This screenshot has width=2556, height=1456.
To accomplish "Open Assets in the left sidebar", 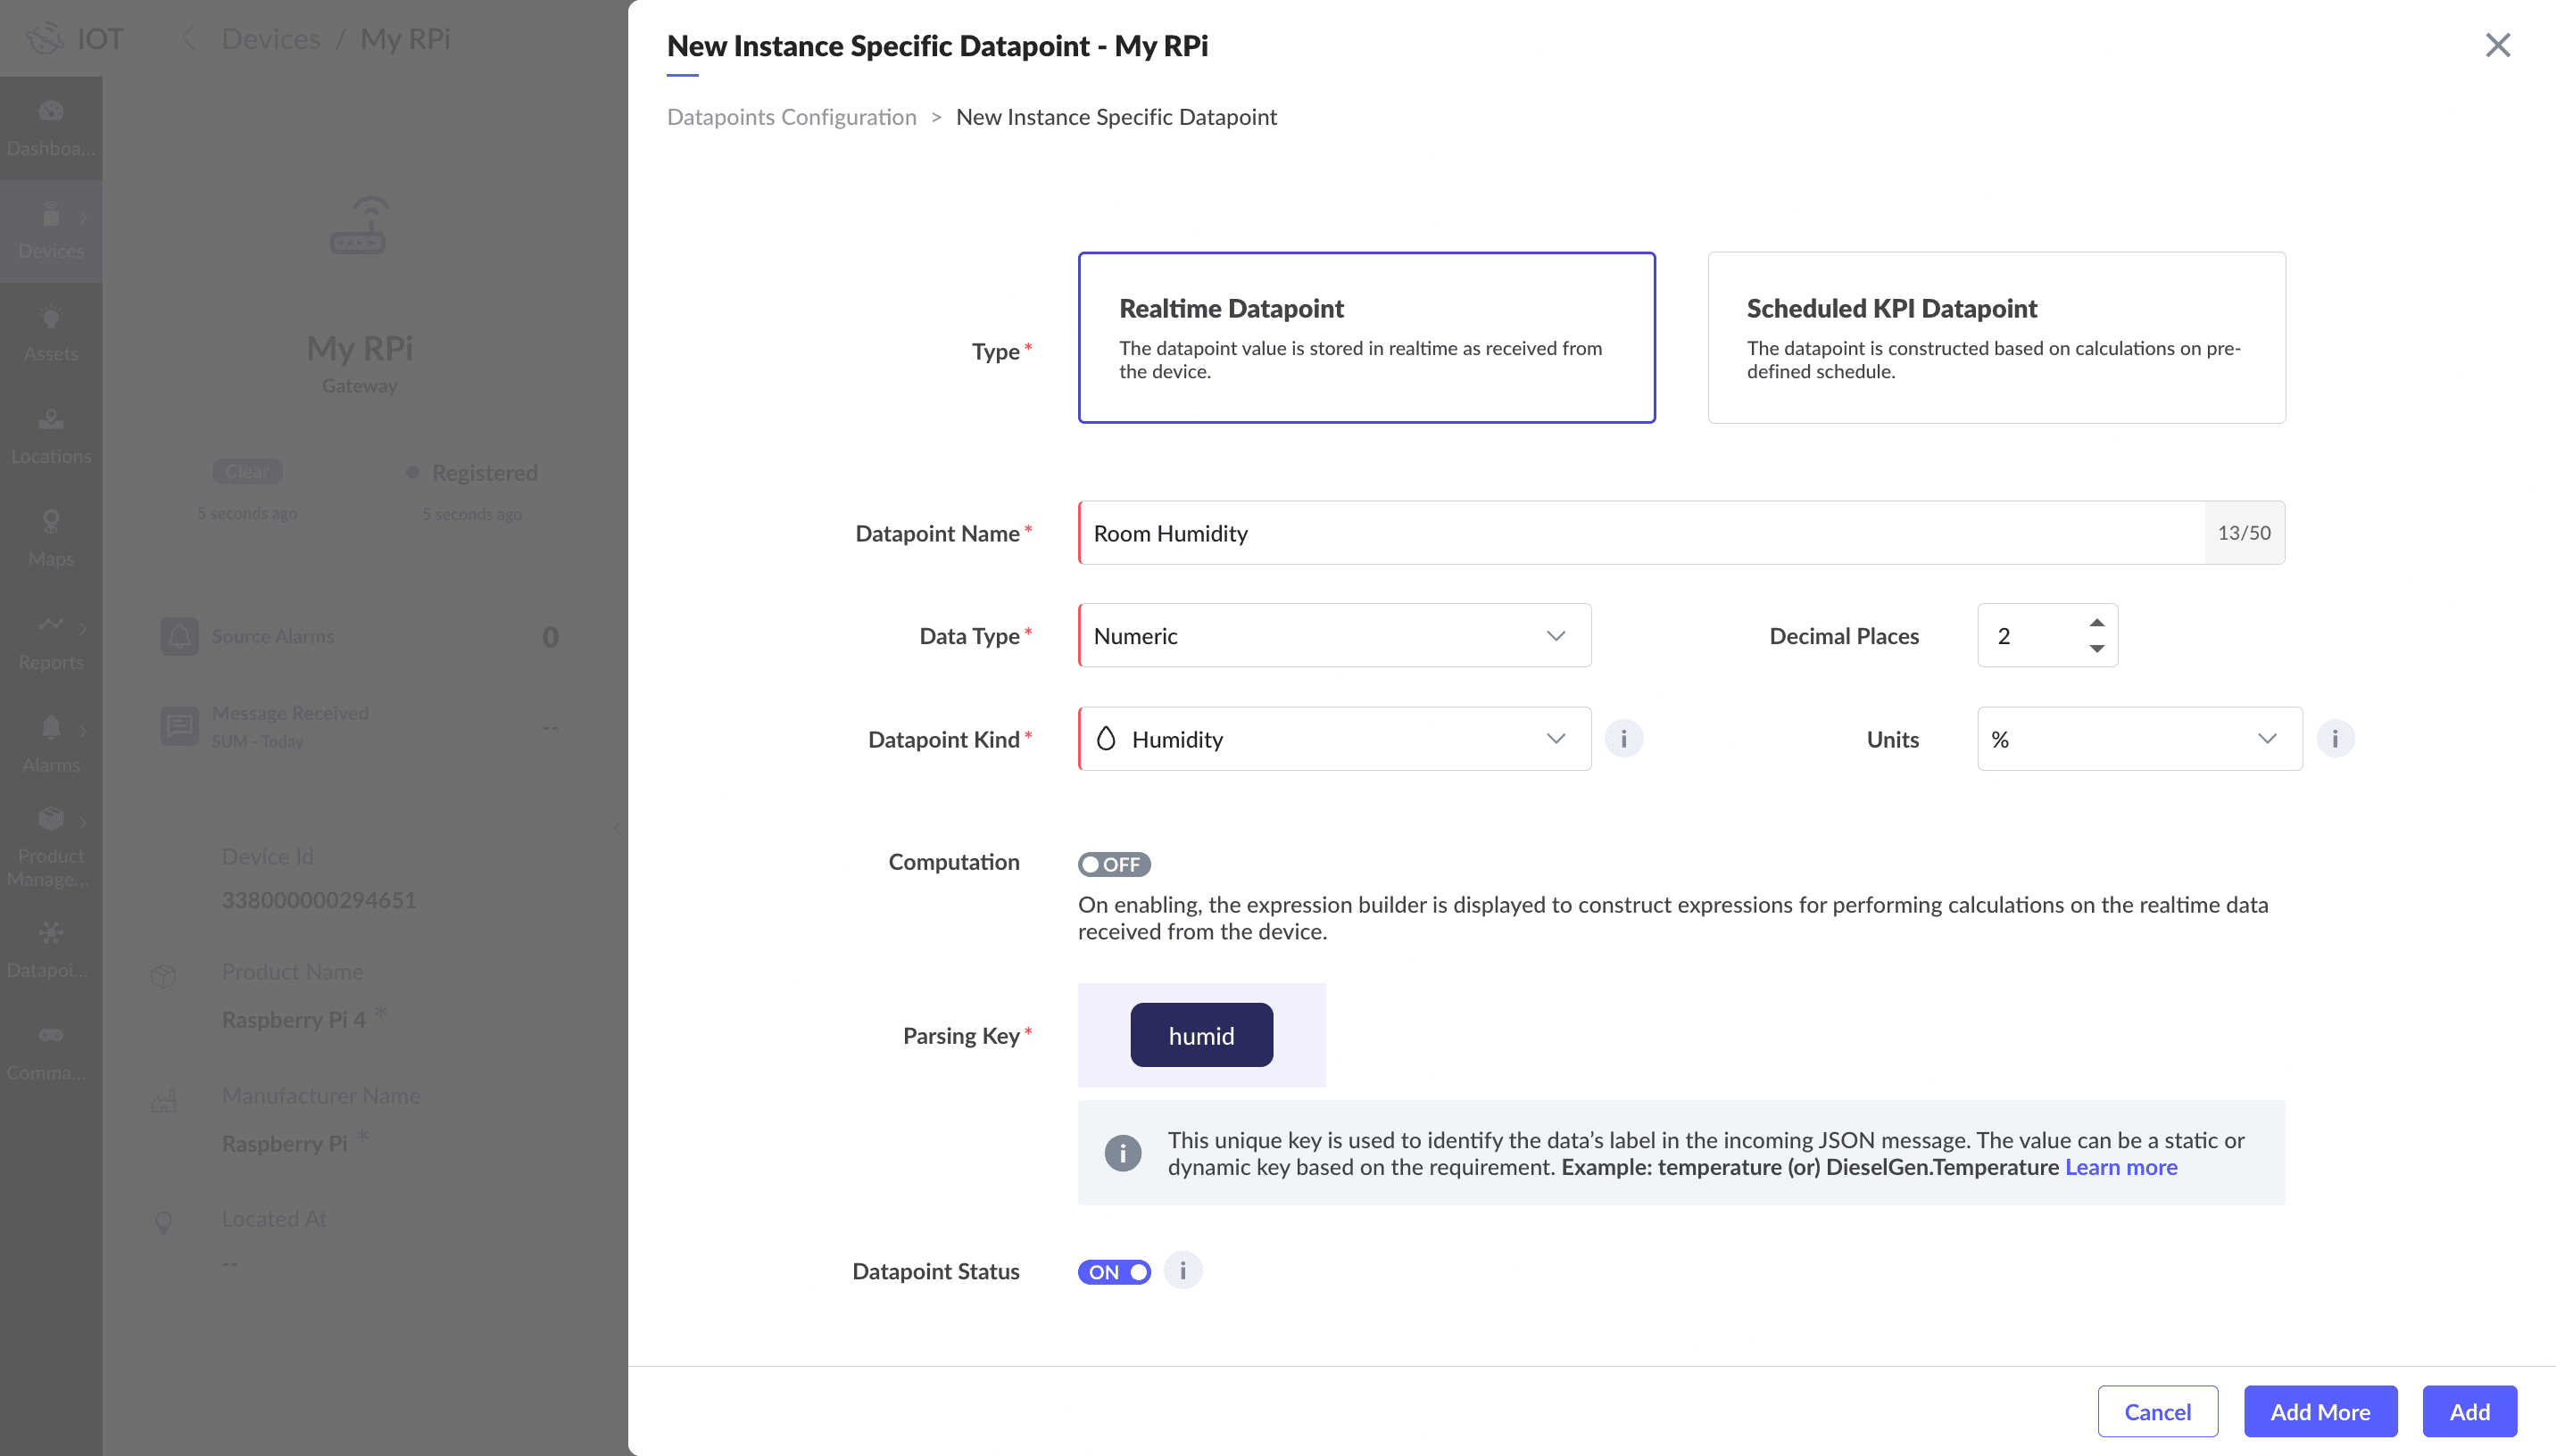I will pyautogui.click(x=50, y=333).
